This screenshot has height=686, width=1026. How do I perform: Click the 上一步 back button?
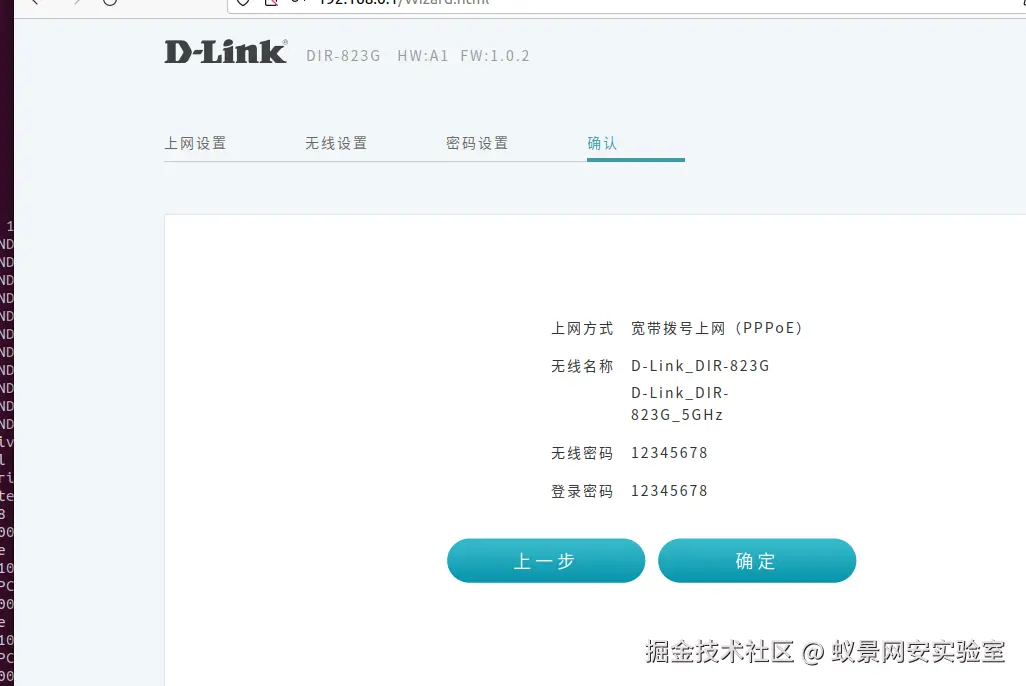[546, 561]
